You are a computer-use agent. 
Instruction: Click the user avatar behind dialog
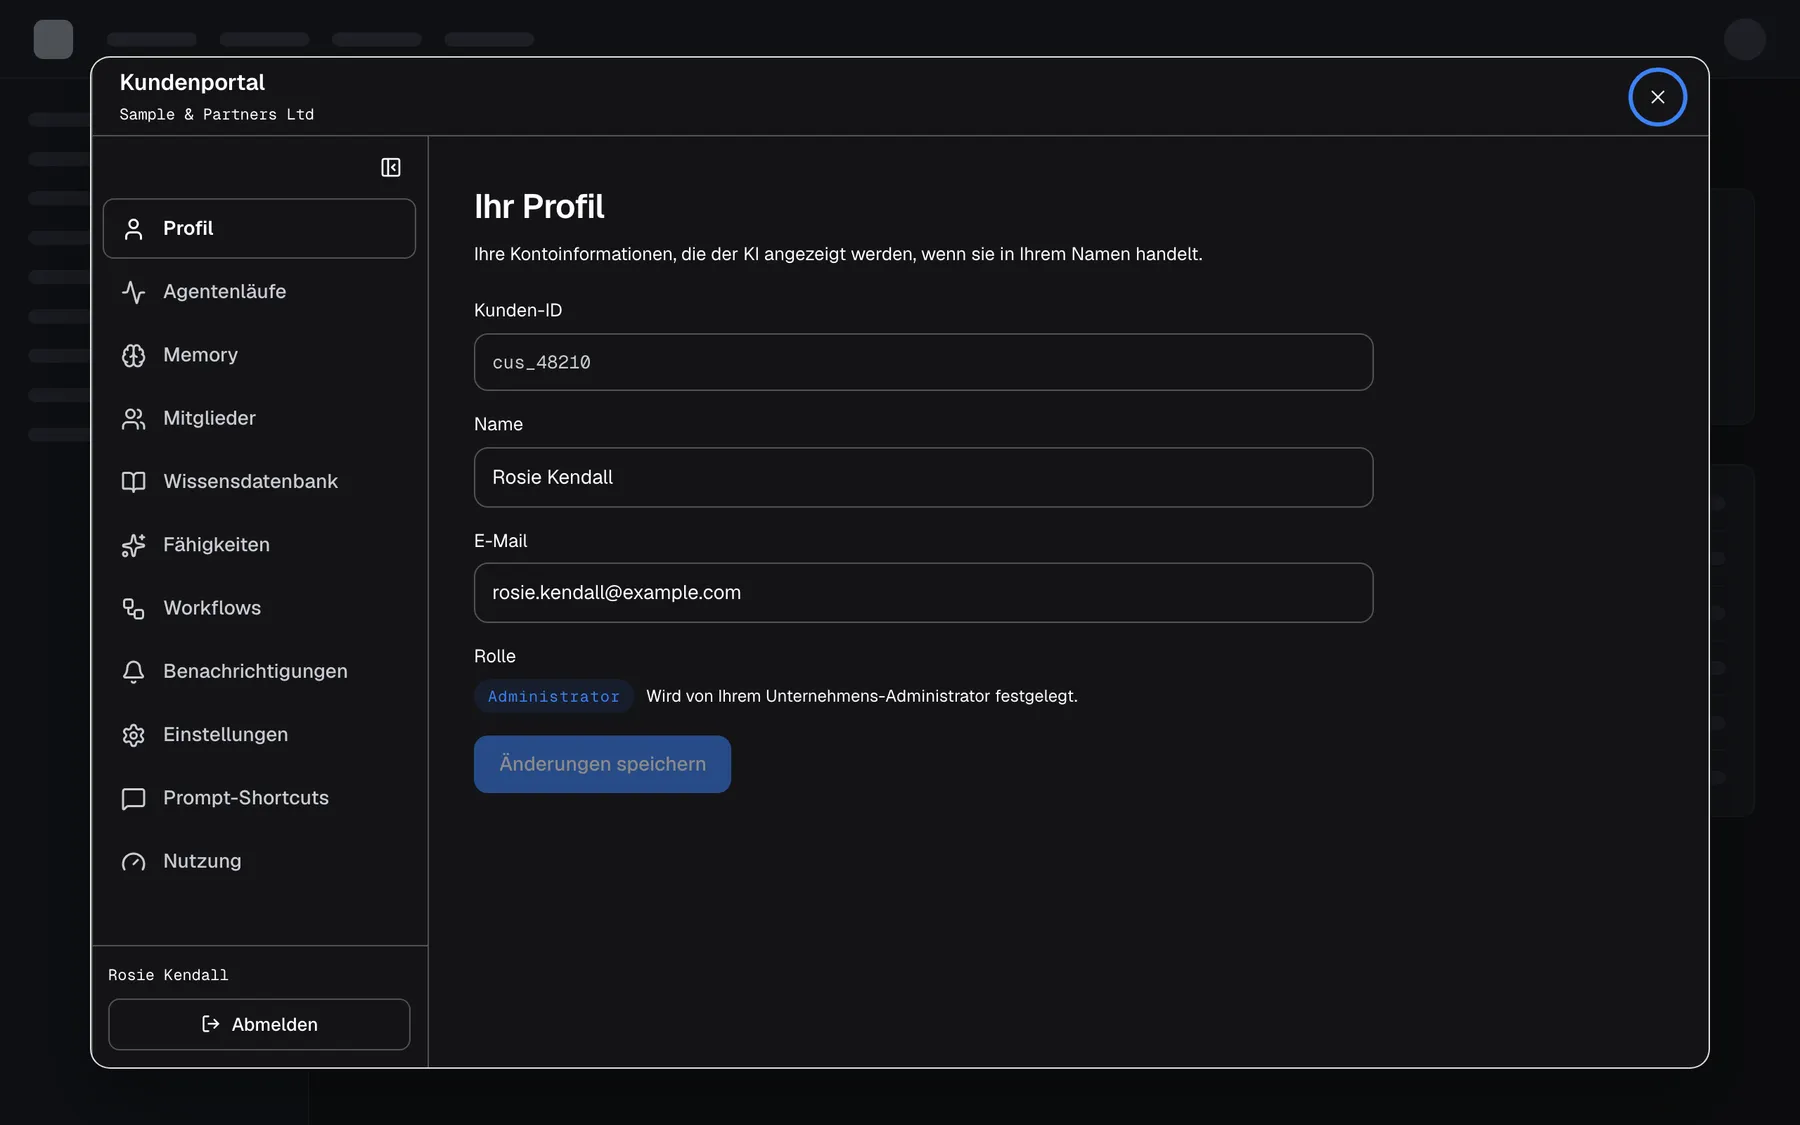pos(1744,39)
